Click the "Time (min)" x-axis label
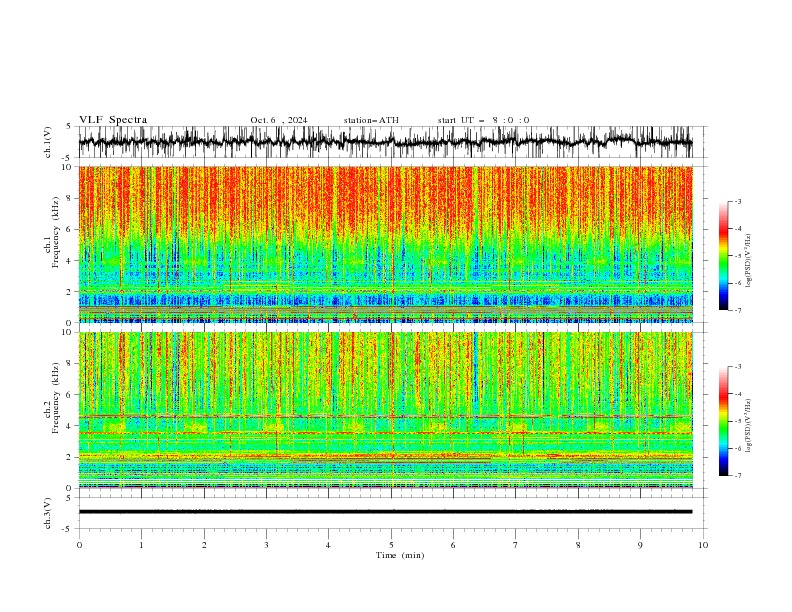The image size is (792, 612). [400, 555]
